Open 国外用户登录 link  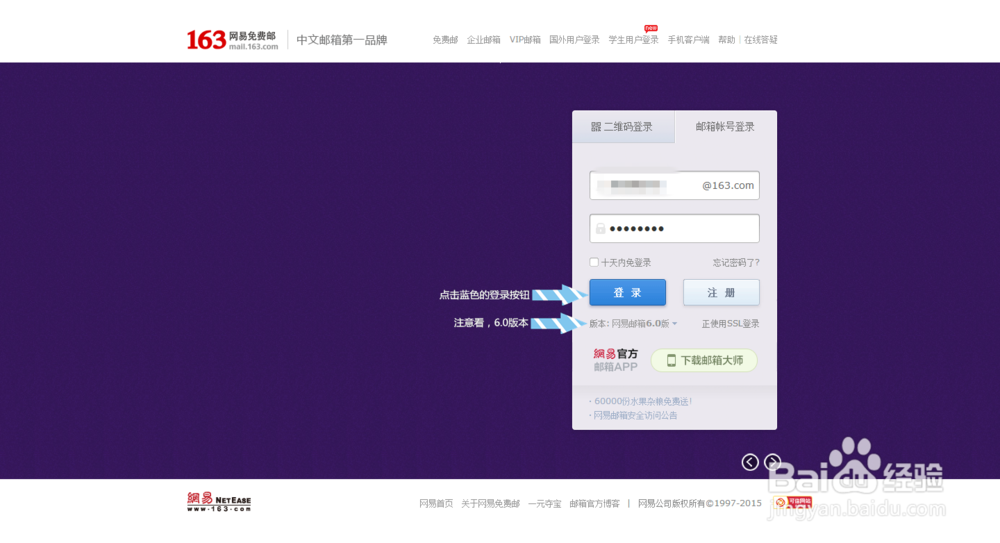(x=574, y=40)
